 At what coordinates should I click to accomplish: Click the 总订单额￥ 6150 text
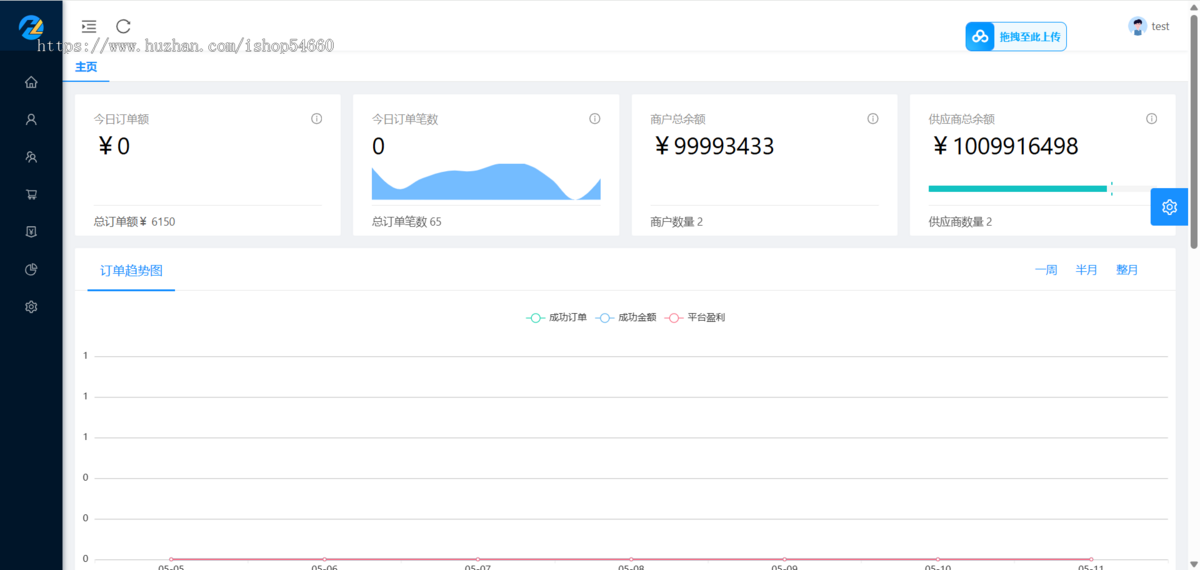(x=134, y=221)
